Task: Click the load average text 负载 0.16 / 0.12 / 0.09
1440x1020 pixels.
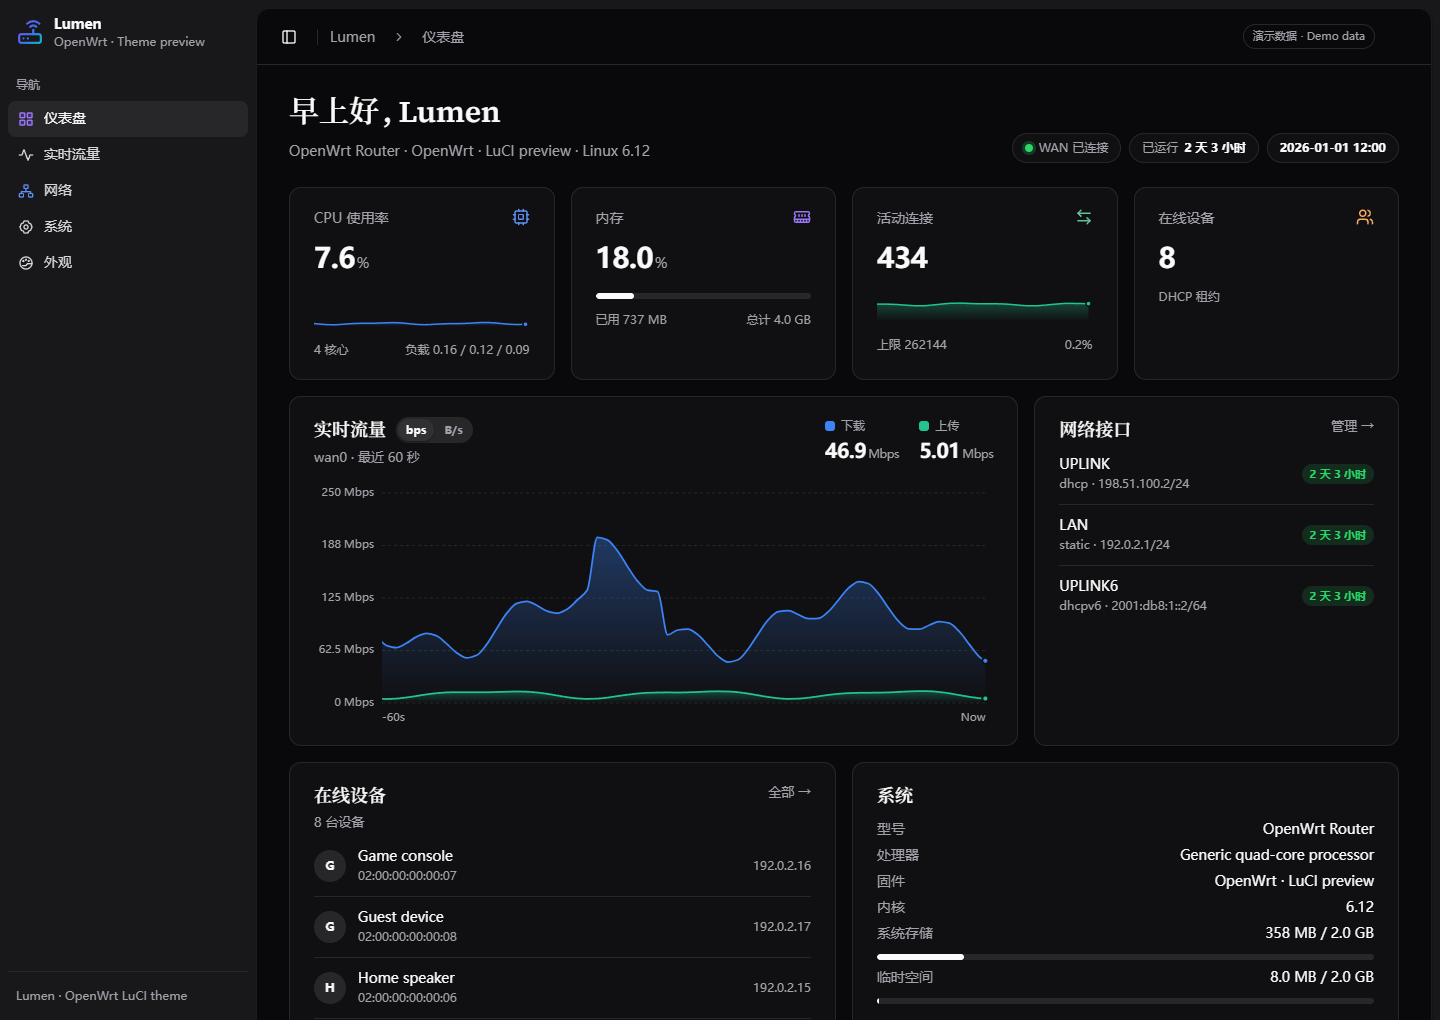Action: [x=467, y=350]
